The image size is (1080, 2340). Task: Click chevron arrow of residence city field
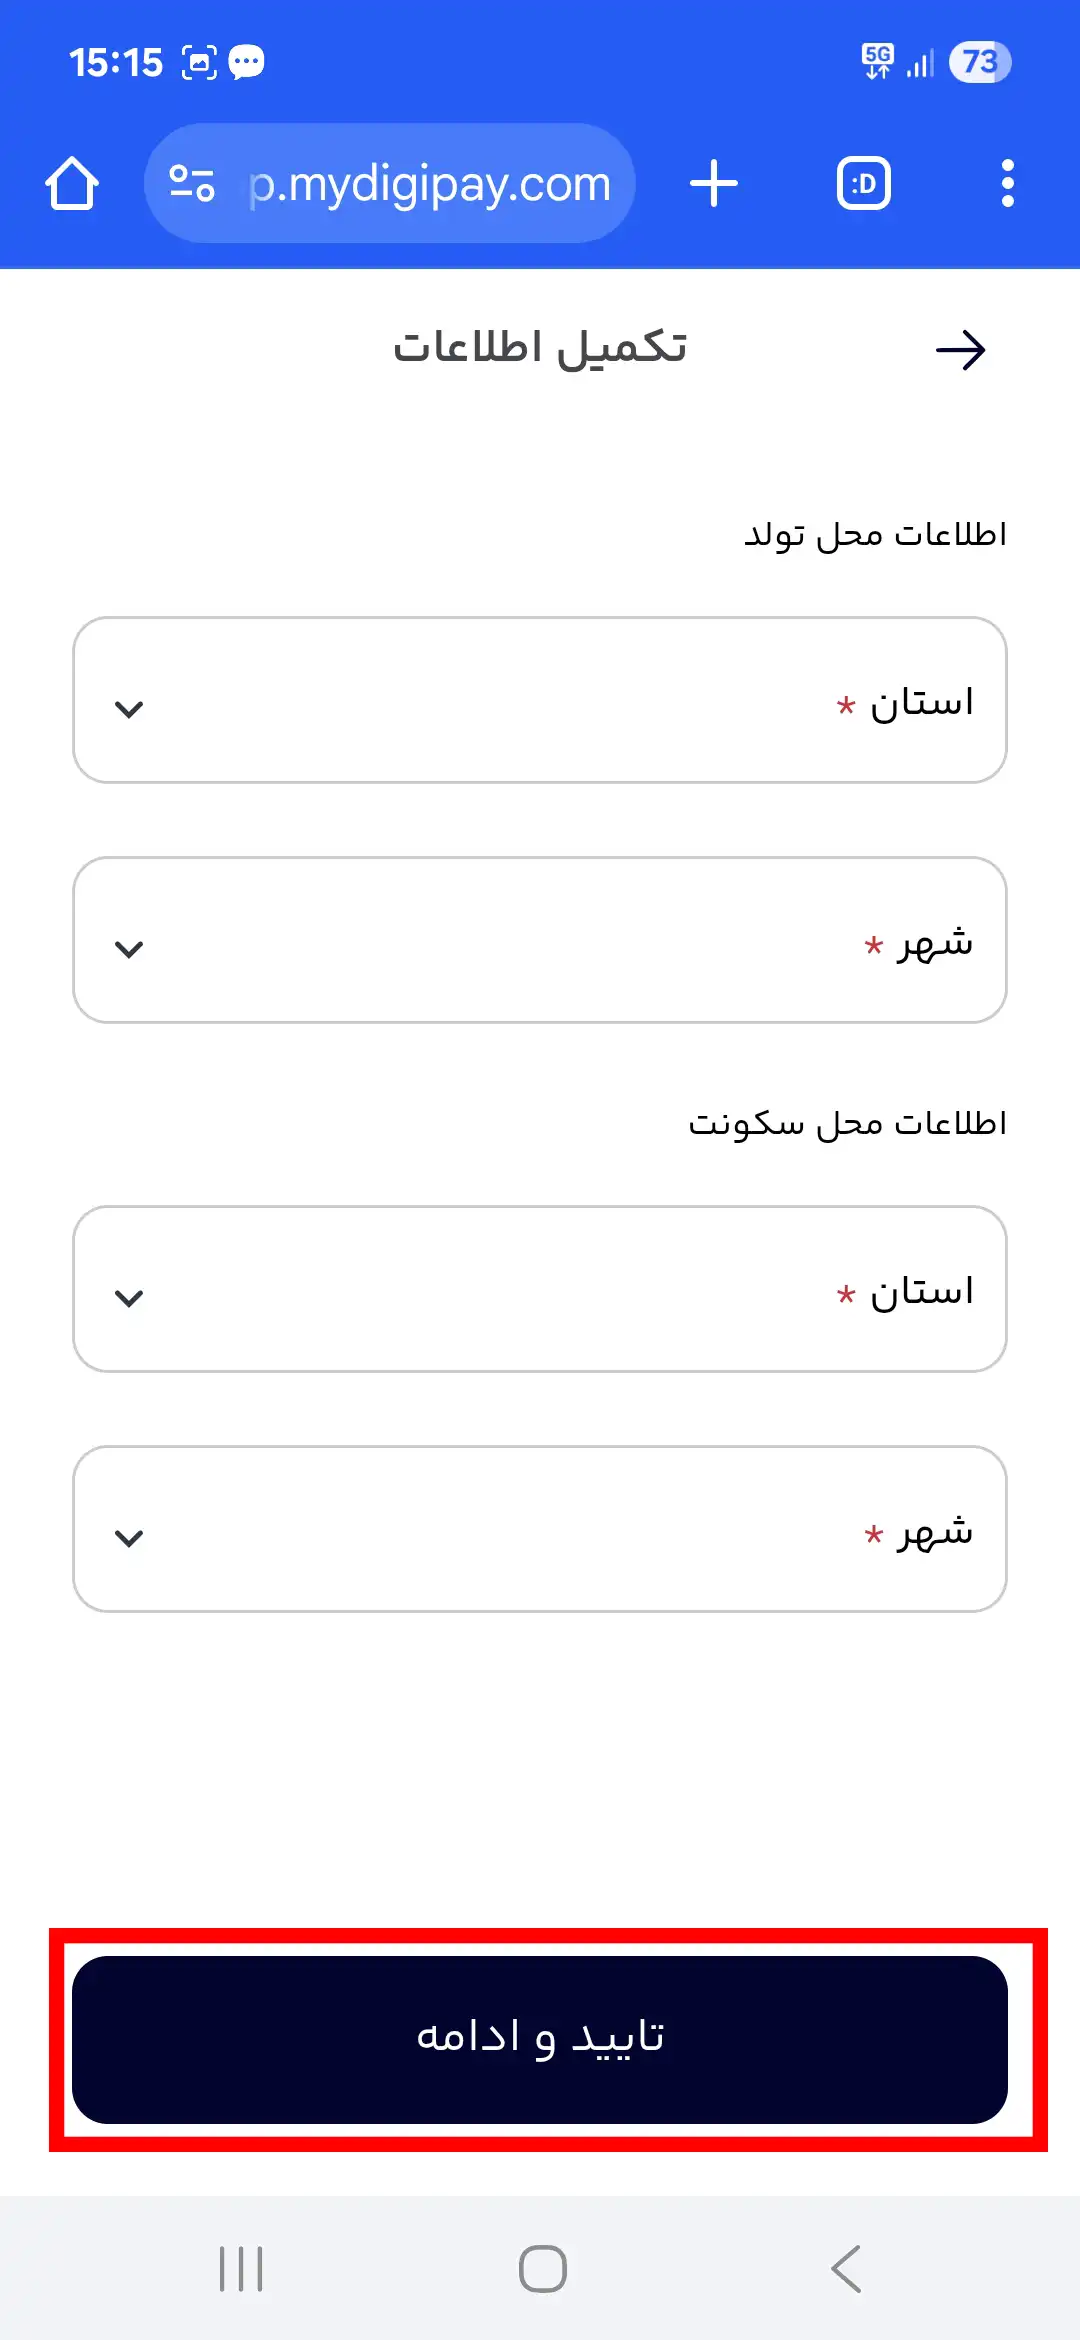point(129,1538)
